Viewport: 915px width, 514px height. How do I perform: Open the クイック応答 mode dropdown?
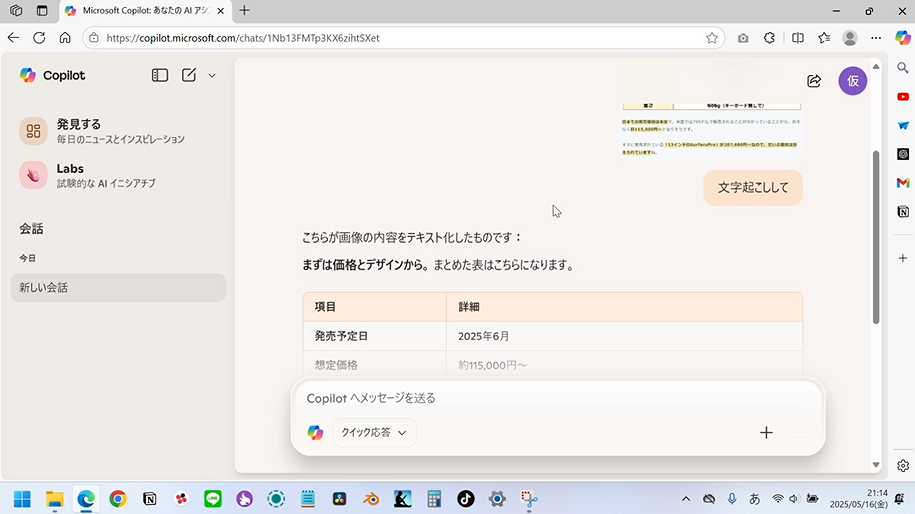(374, 433)
